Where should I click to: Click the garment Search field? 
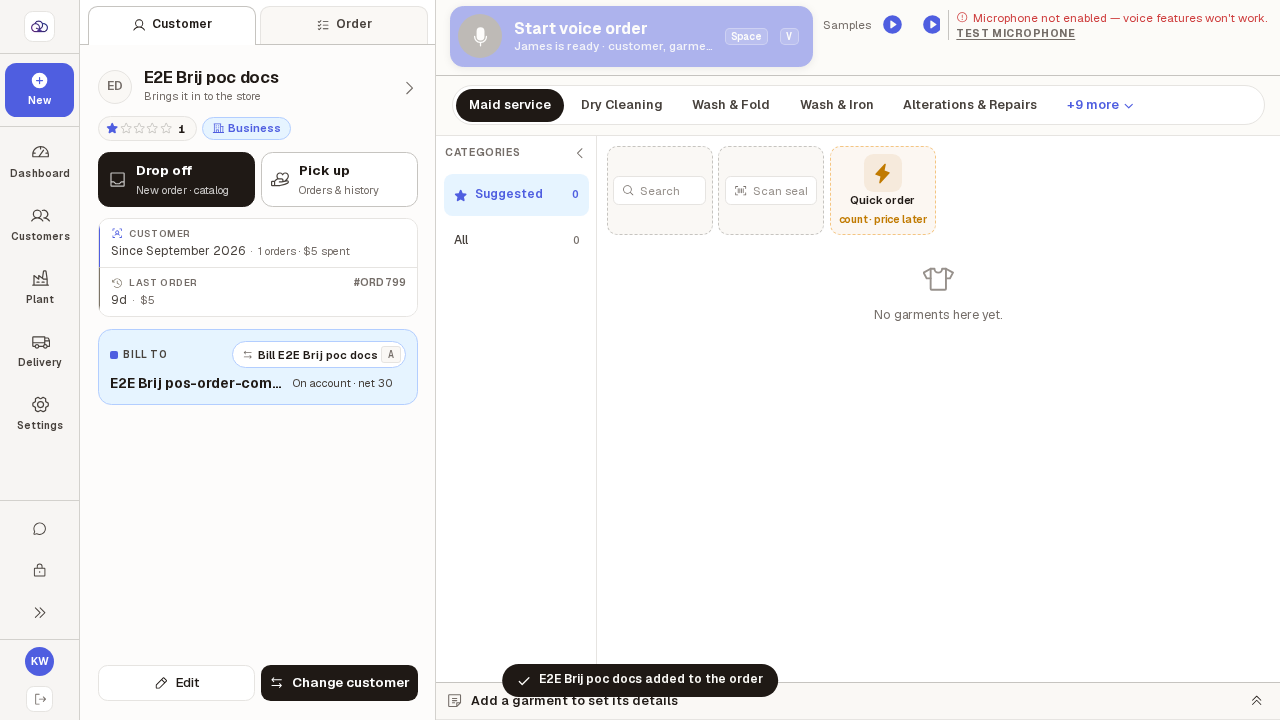tap(660, 191)
